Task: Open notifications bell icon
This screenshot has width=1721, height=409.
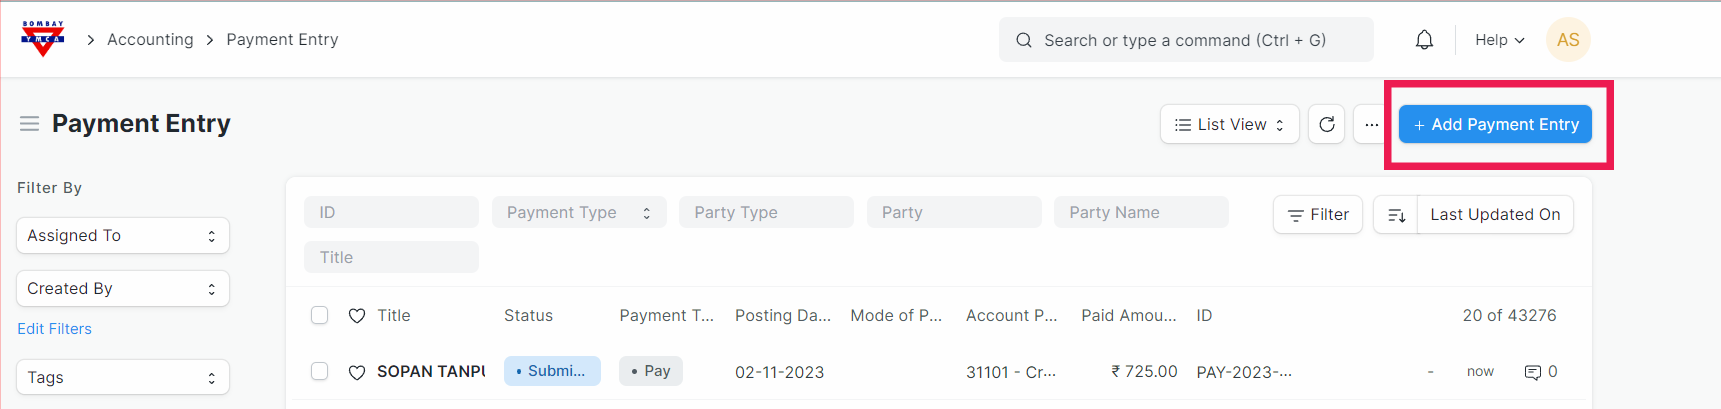Action: [x=1424, y=40]
